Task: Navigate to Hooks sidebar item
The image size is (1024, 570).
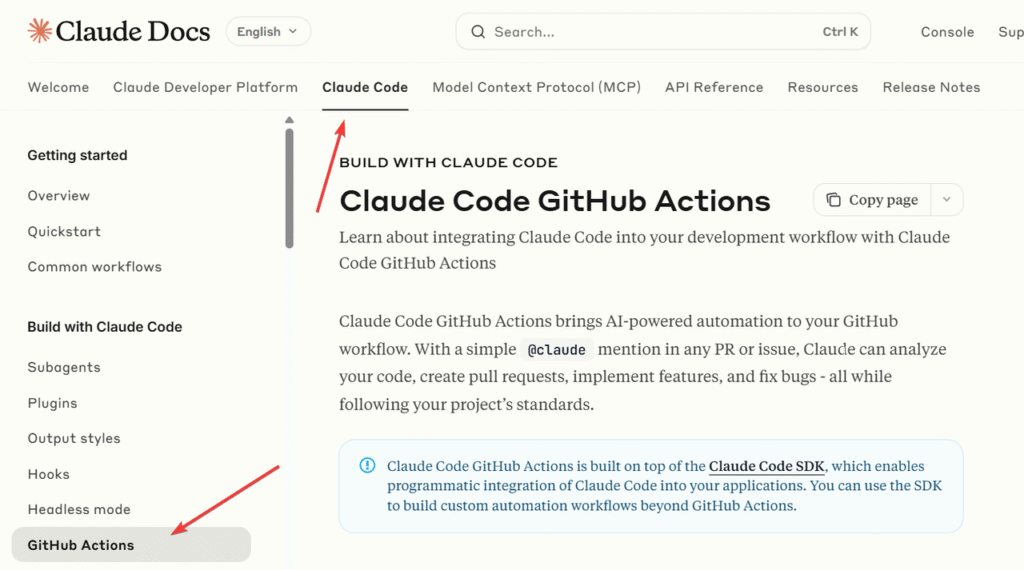Action: click(49, 474)
